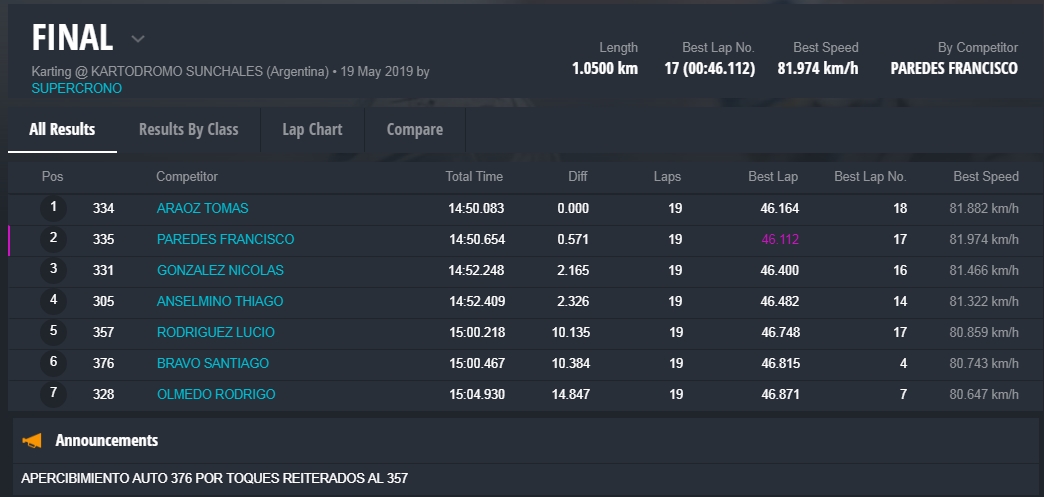Expand the FINAL session dropdown chevron
This screenshot has height=497, width=1044.
[x=138, y=39]
